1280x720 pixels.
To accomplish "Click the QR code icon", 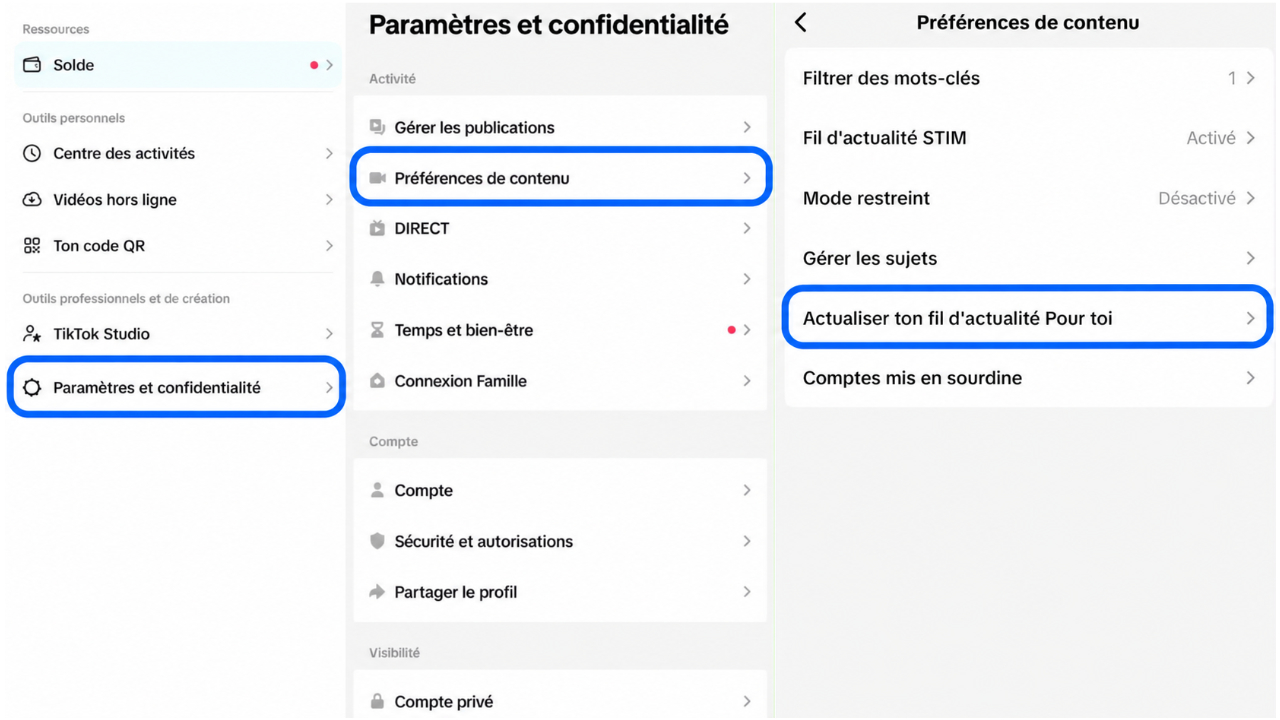I will pos(32,245).
